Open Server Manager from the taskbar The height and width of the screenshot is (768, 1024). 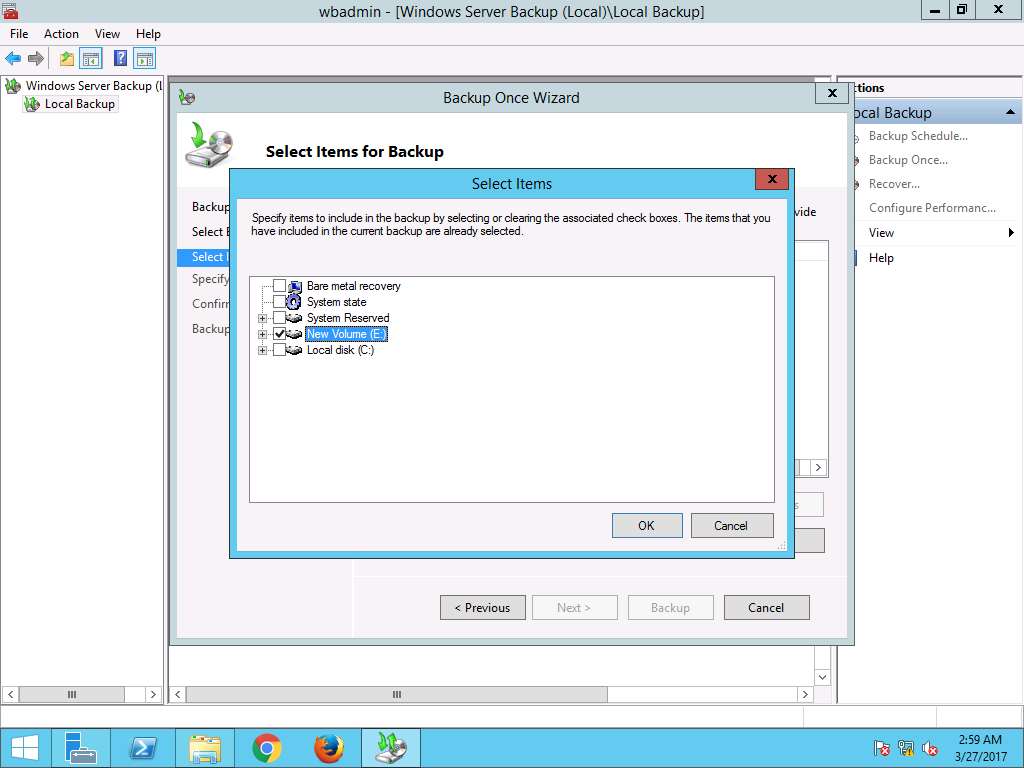81,748
